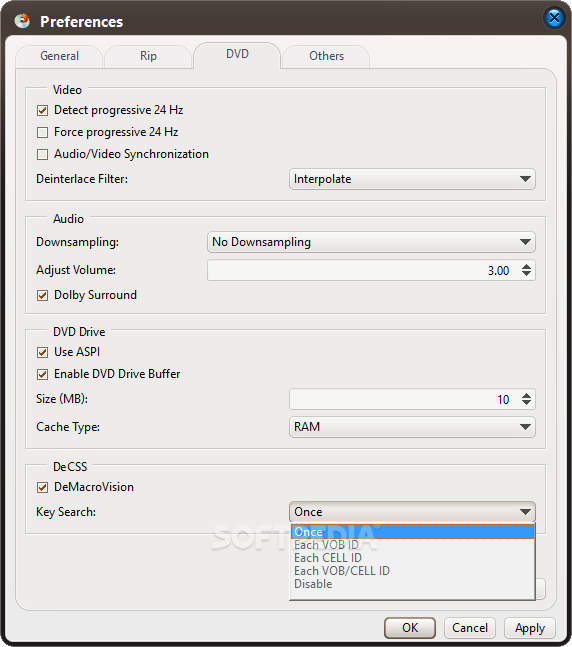Apply the preference changes
The image size is (572, 647).
point(529,628)
